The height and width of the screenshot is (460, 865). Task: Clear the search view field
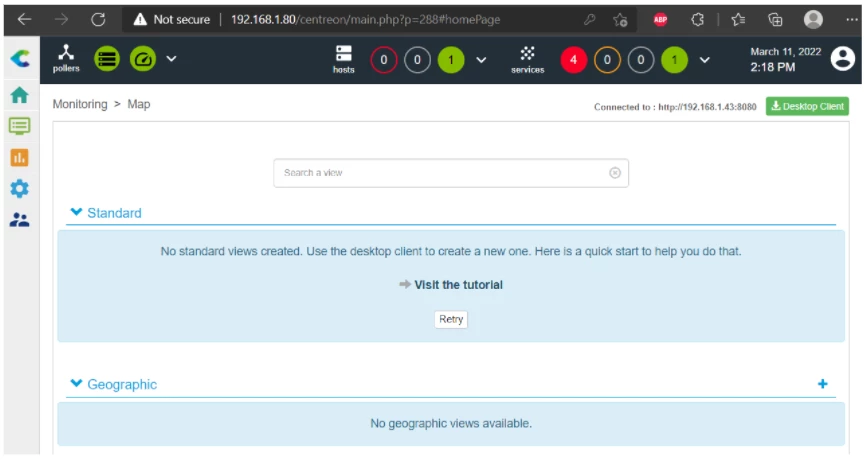(615, 173)
